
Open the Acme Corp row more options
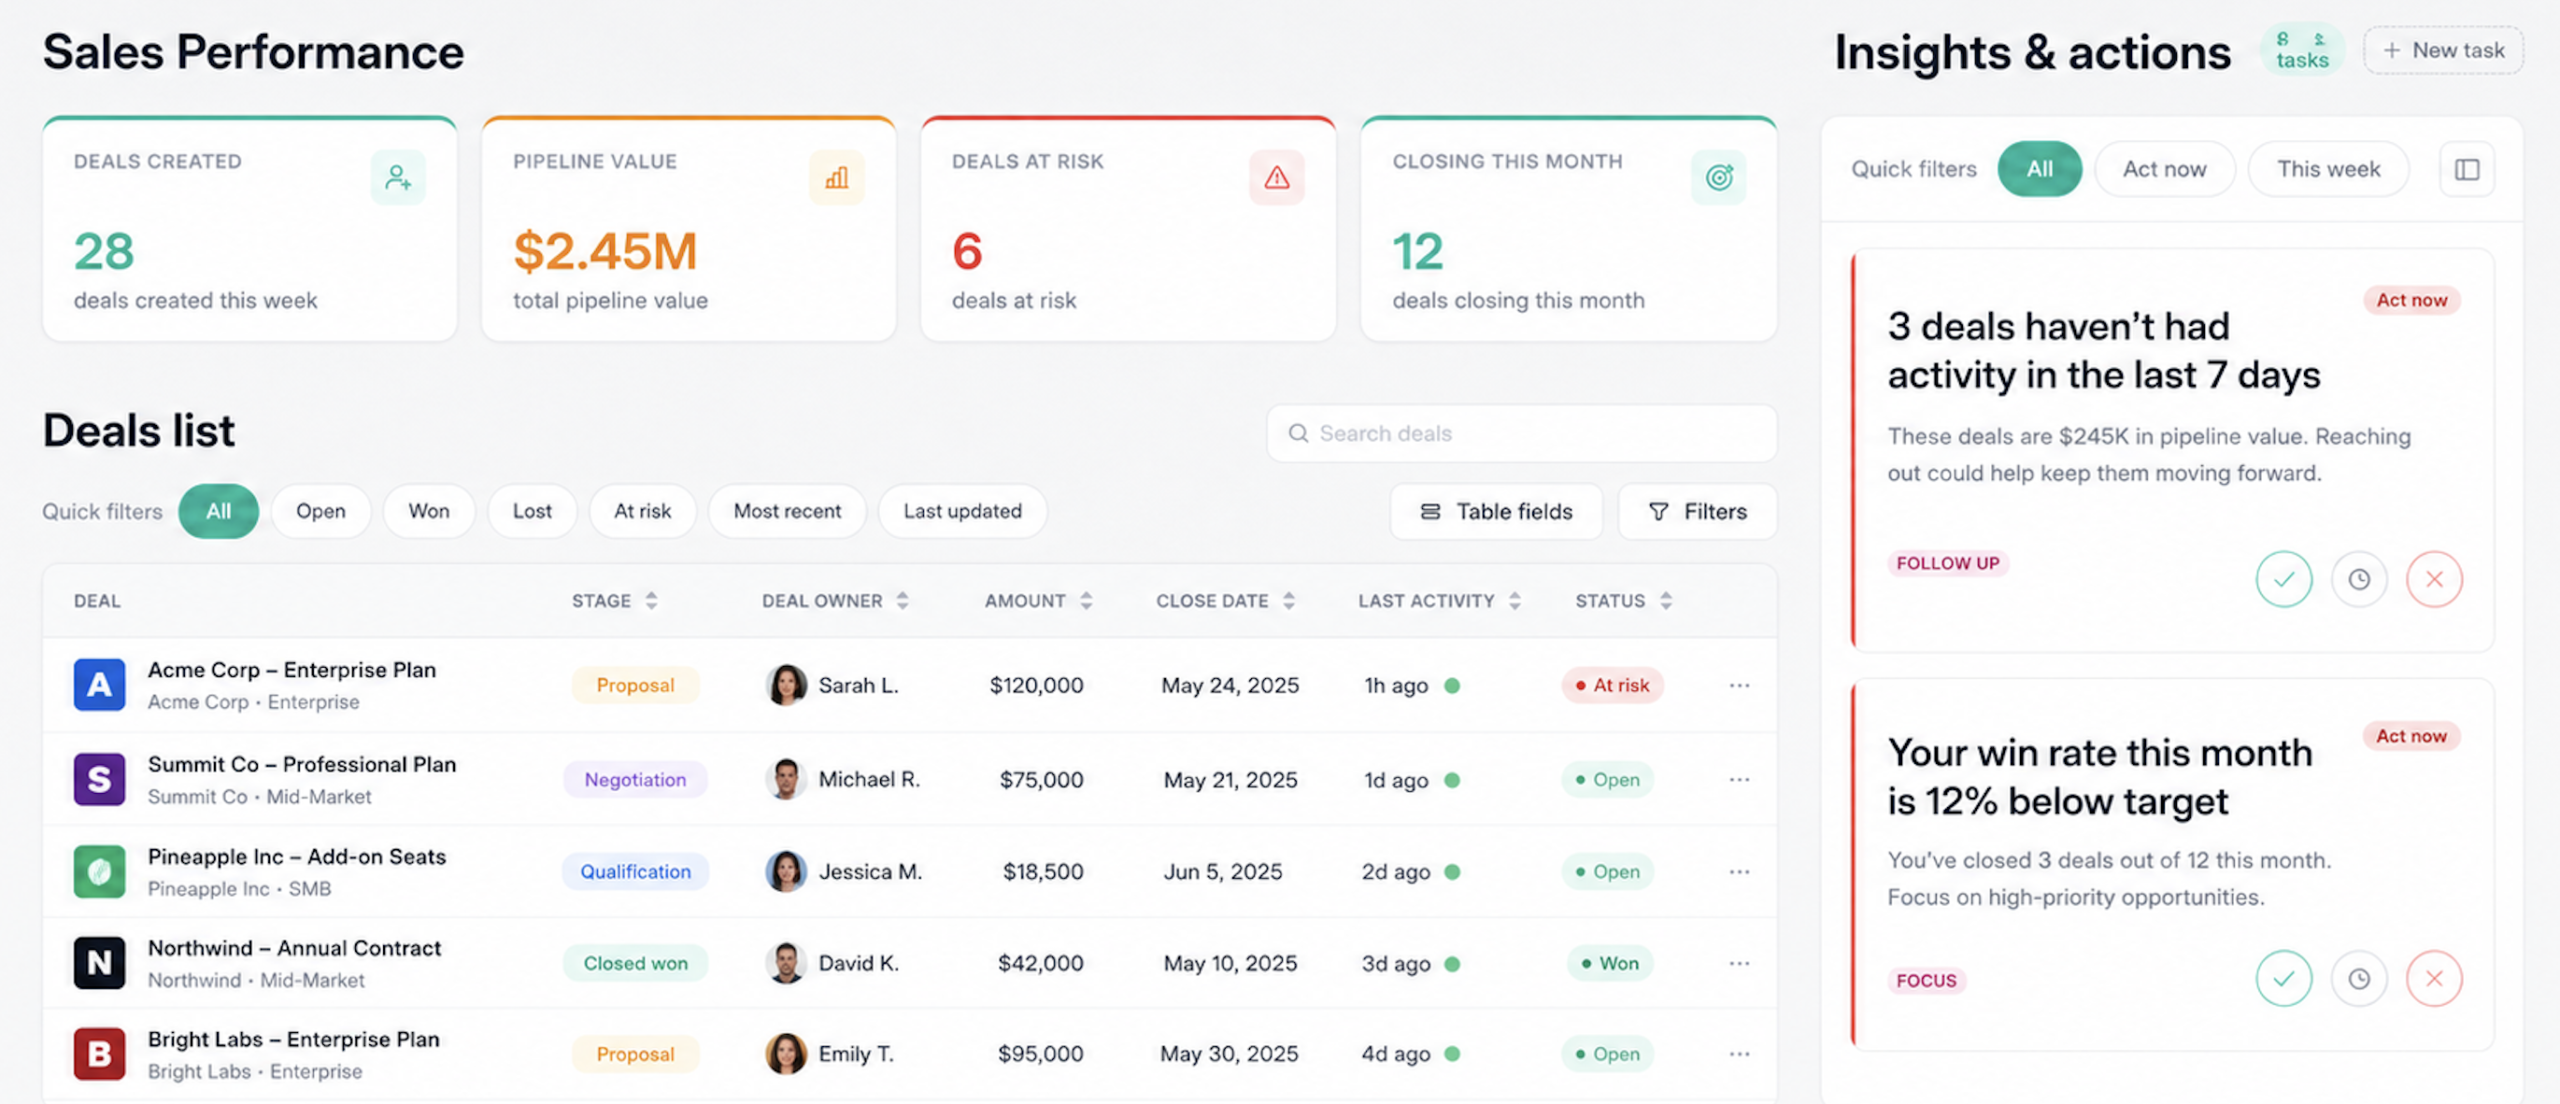1739,685
